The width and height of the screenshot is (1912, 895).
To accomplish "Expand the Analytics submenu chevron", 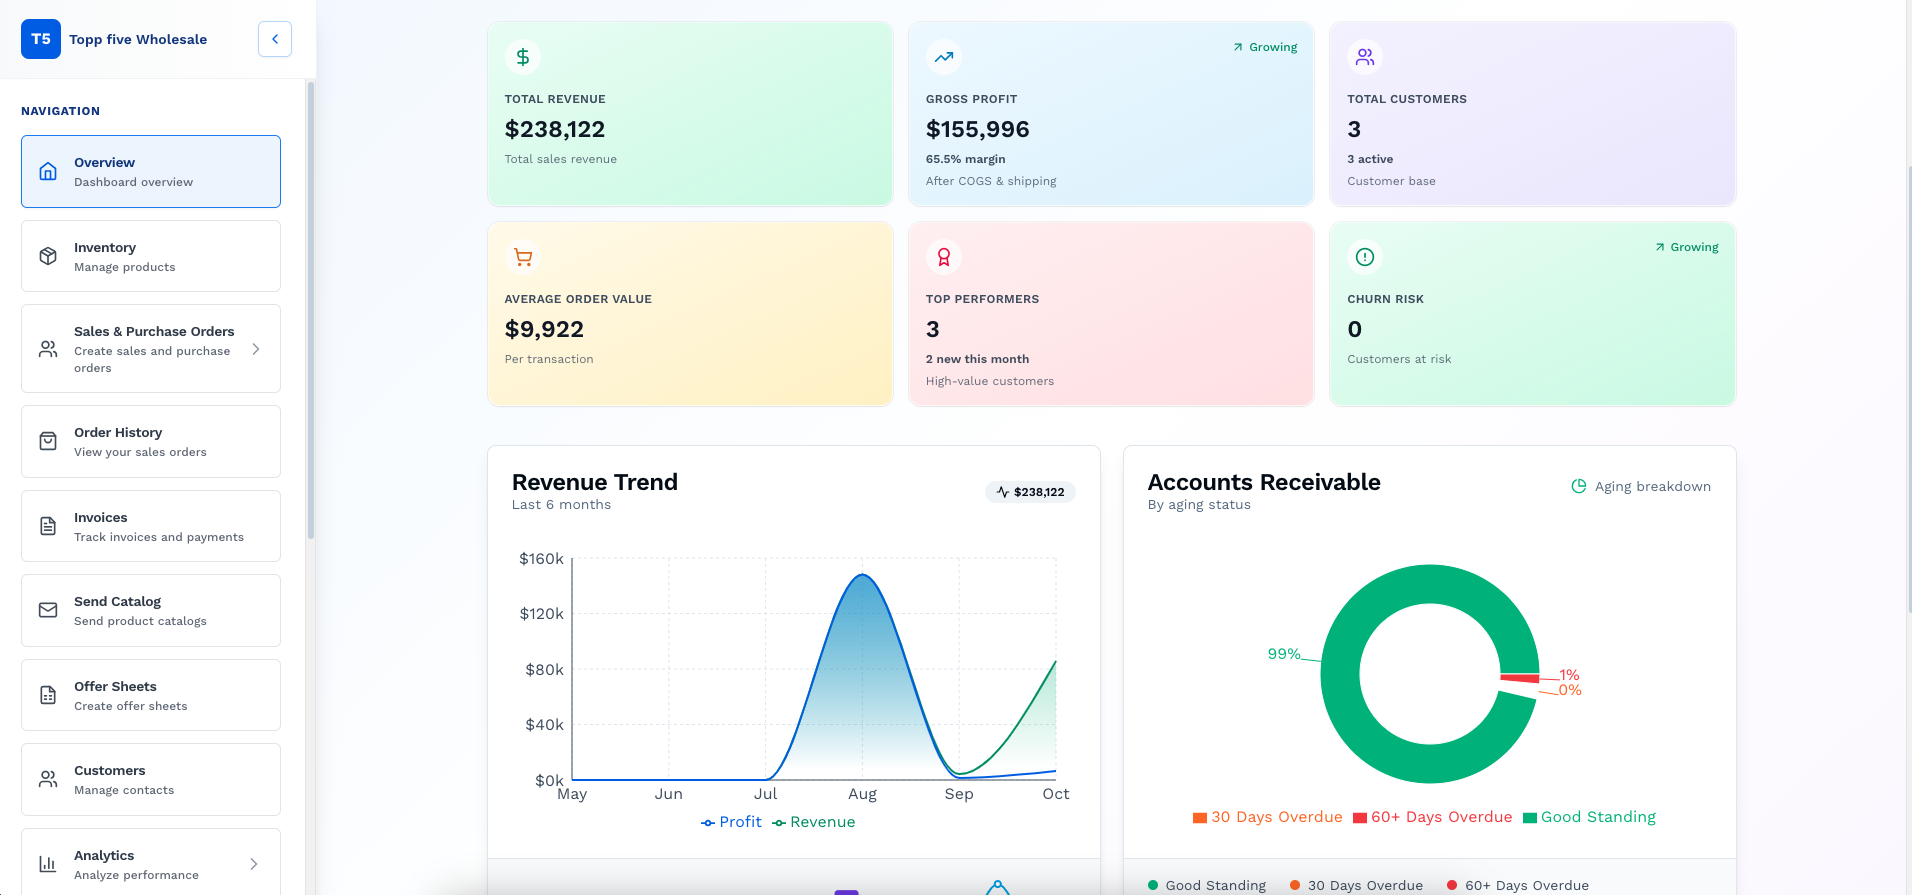I will 254,864.
